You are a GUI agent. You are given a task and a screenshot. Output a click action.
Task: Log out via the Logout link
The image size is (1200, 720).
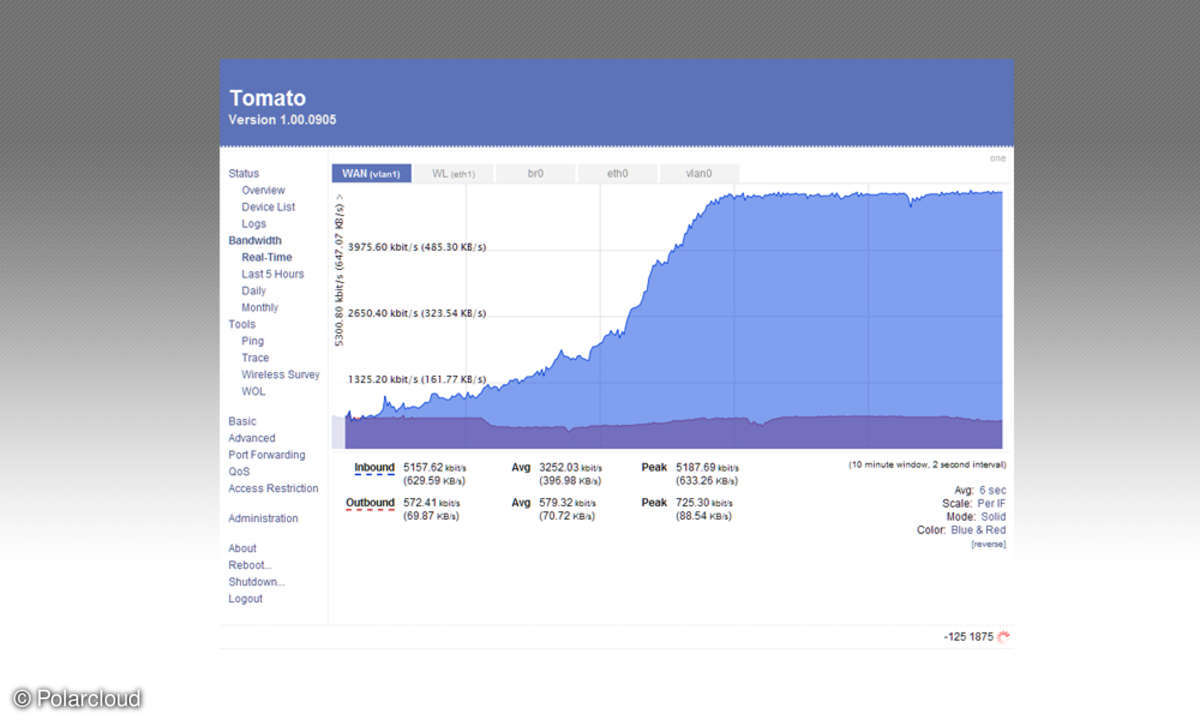(x=245, y=599)
